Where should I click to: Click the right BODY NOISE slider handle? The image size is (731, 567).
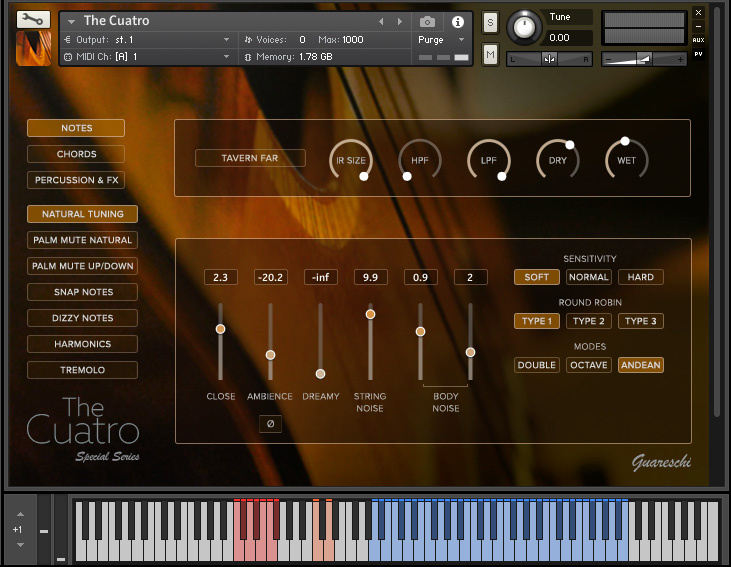click(x=470, y=353)
